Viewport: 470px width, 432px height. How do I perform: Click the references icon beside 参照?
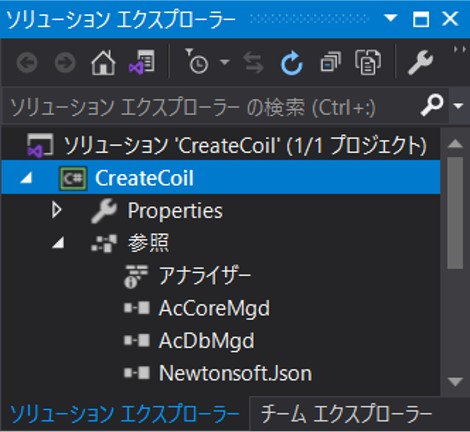point(104,243)
